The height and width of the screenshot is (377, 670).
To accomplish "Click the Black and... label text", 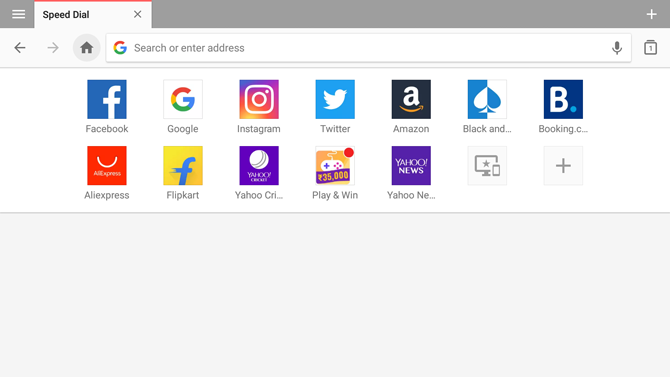I will [487, 129].
